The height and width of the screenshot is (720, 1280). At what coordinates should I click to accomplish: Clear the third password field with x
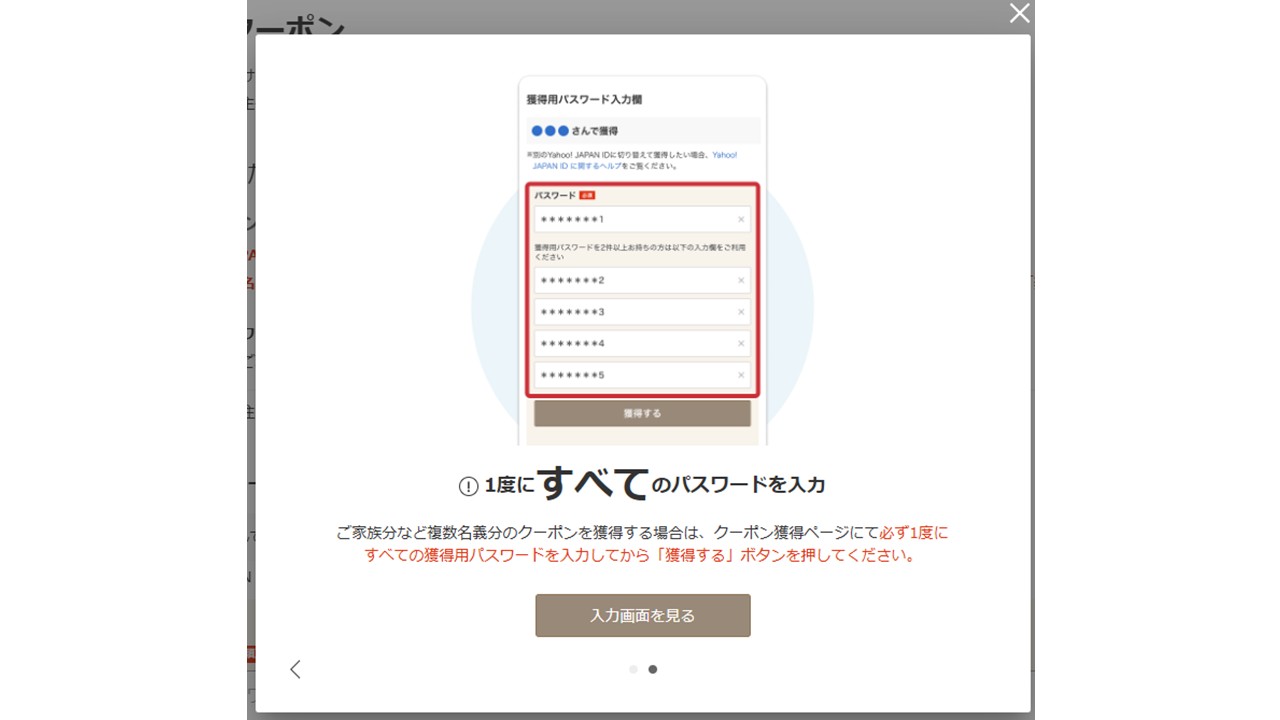[x=741, y=312]
